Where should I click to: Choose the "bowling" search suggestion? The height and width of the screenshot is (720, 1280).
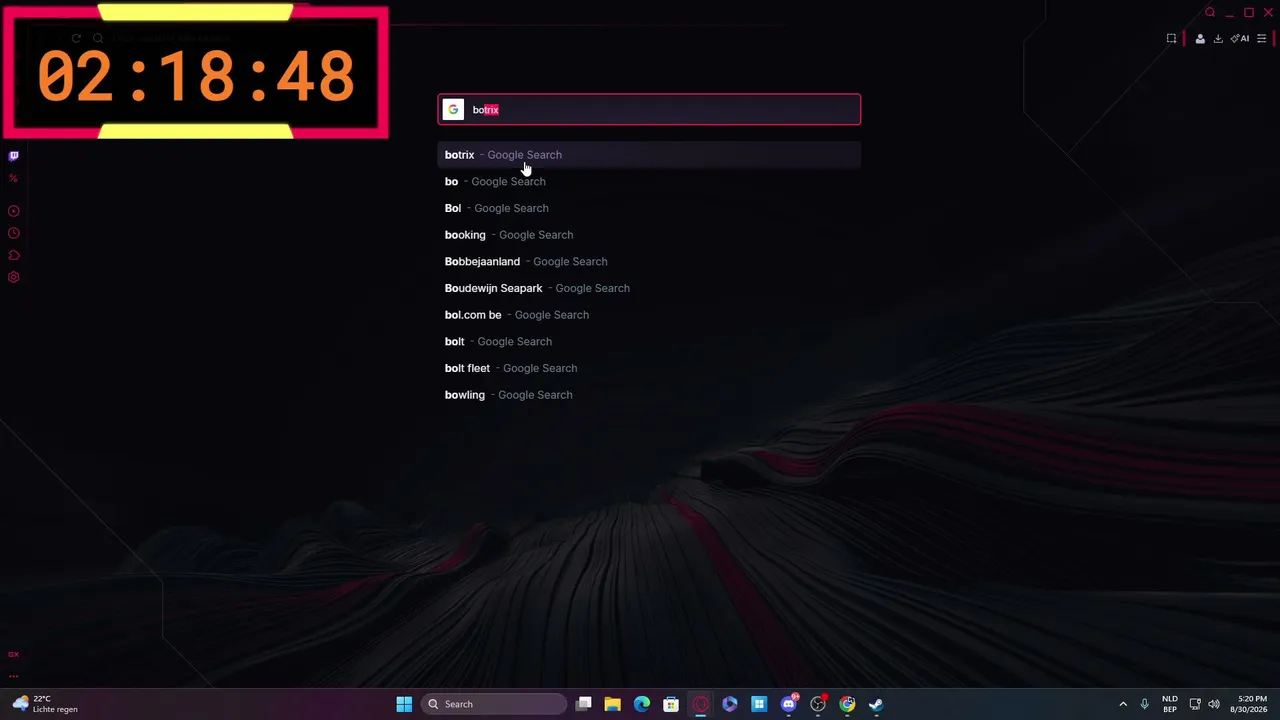click(649, 395)
